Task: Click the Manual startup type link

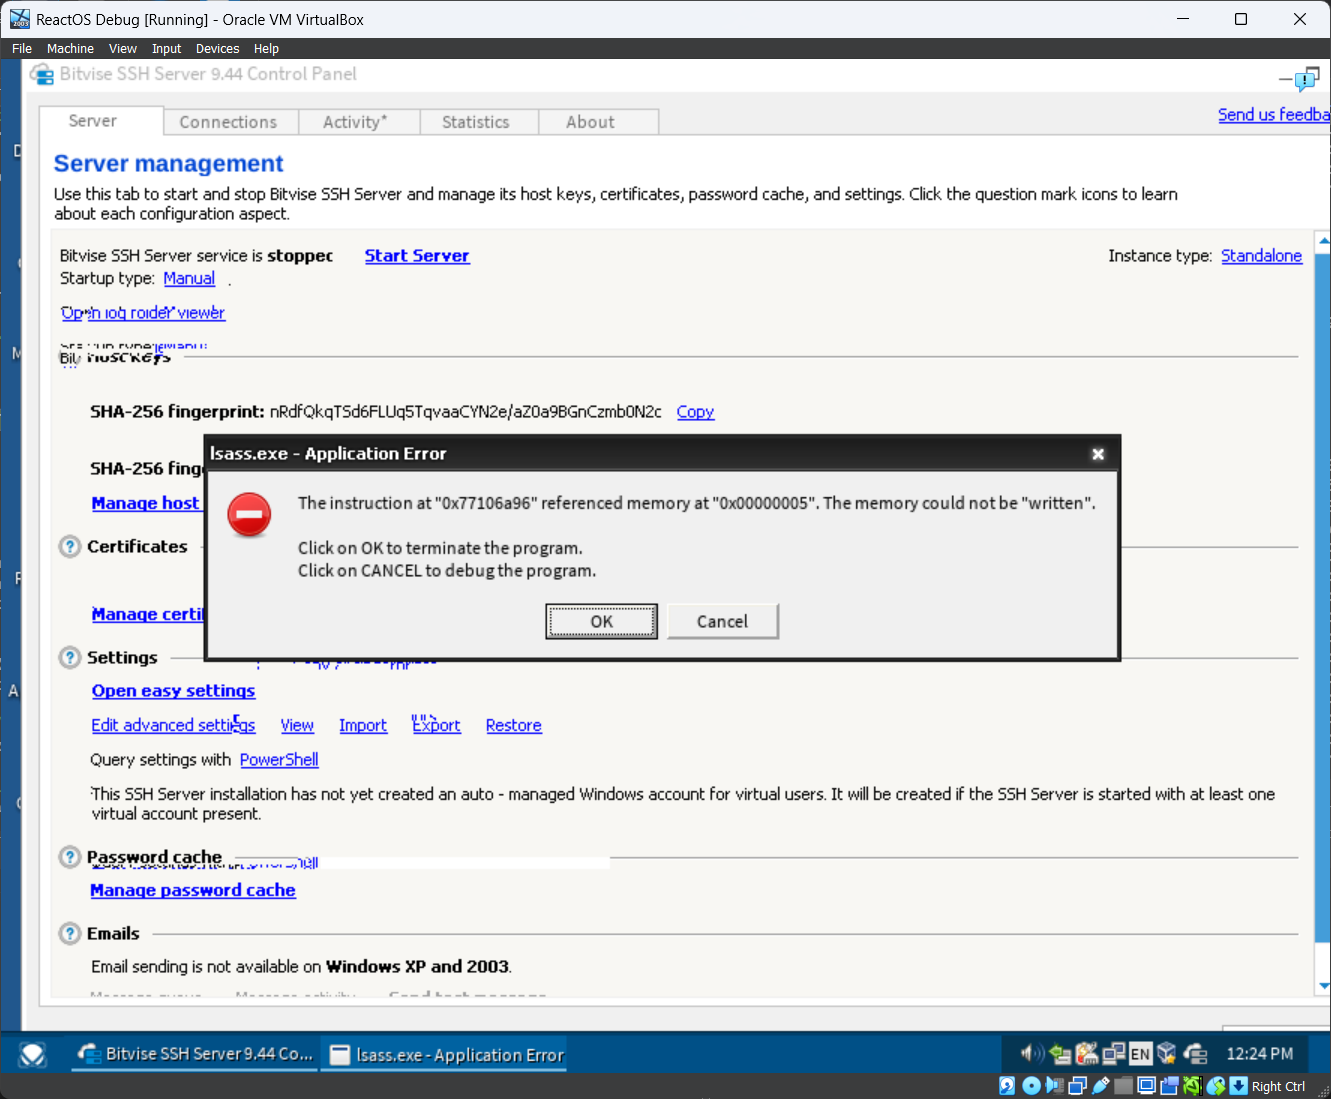Action: click(189, 279)
